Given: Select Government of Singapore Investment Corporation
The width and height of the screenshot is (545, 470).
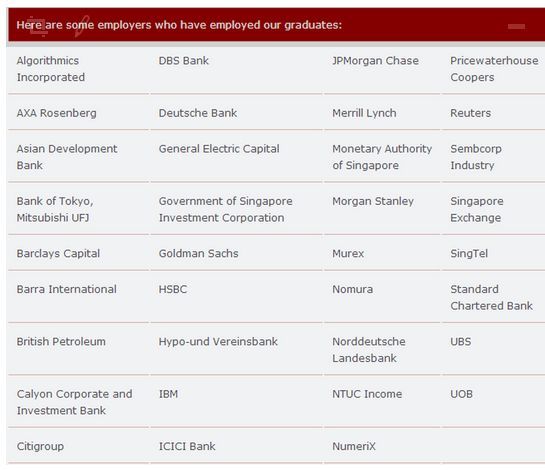Looking at the screenshot, I should click(x=226, y=209).
